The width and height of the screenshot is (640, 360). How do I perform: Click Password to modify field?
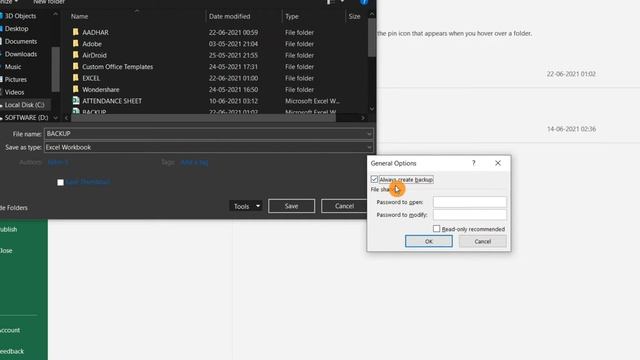click(x=469, y=215)
